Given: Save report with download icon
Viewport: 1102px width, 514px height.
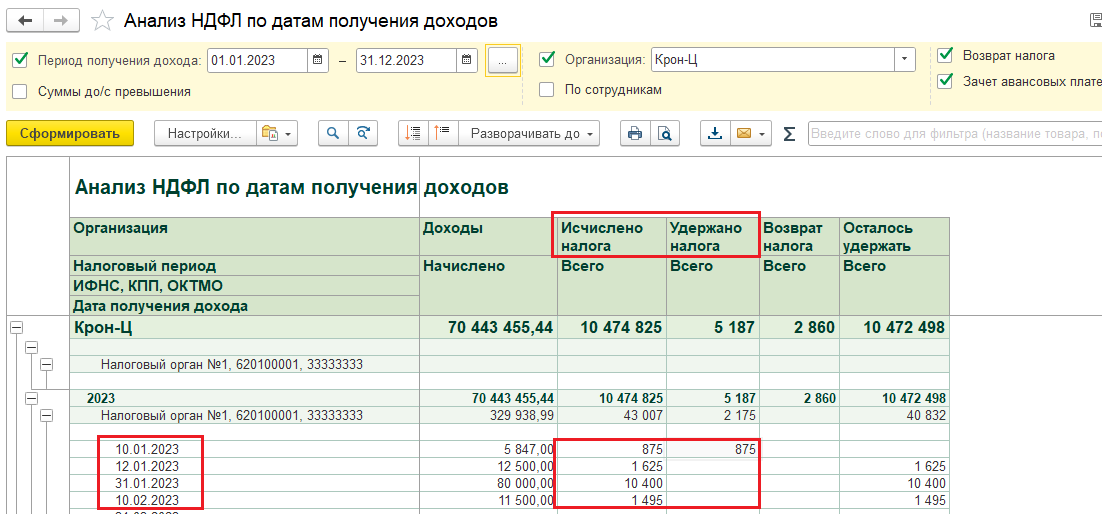Looking at the screenshot, I should [x=715, y=133].
